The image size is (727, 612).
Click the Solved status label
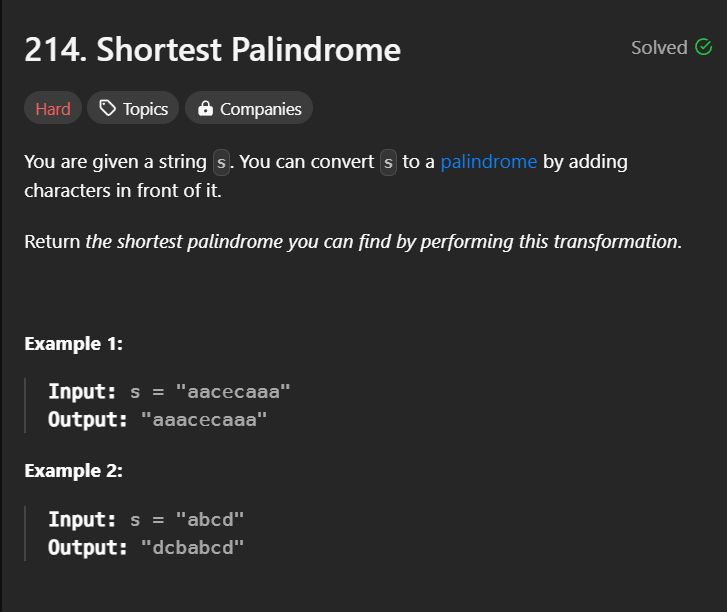click(x=659, y=47)
